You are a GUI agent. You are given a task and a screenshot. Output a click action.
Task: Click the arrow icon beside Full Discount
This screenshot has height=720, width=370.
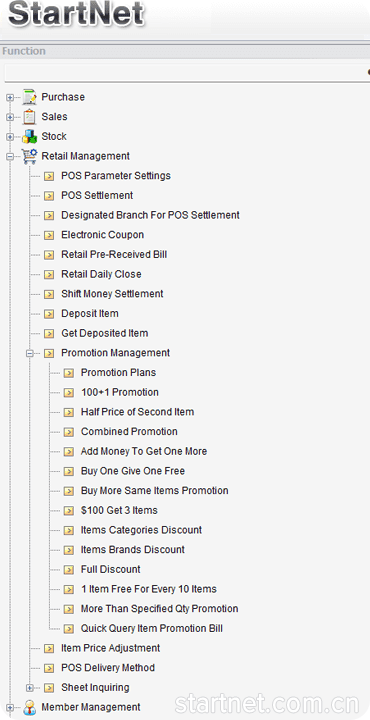[69, 570]
